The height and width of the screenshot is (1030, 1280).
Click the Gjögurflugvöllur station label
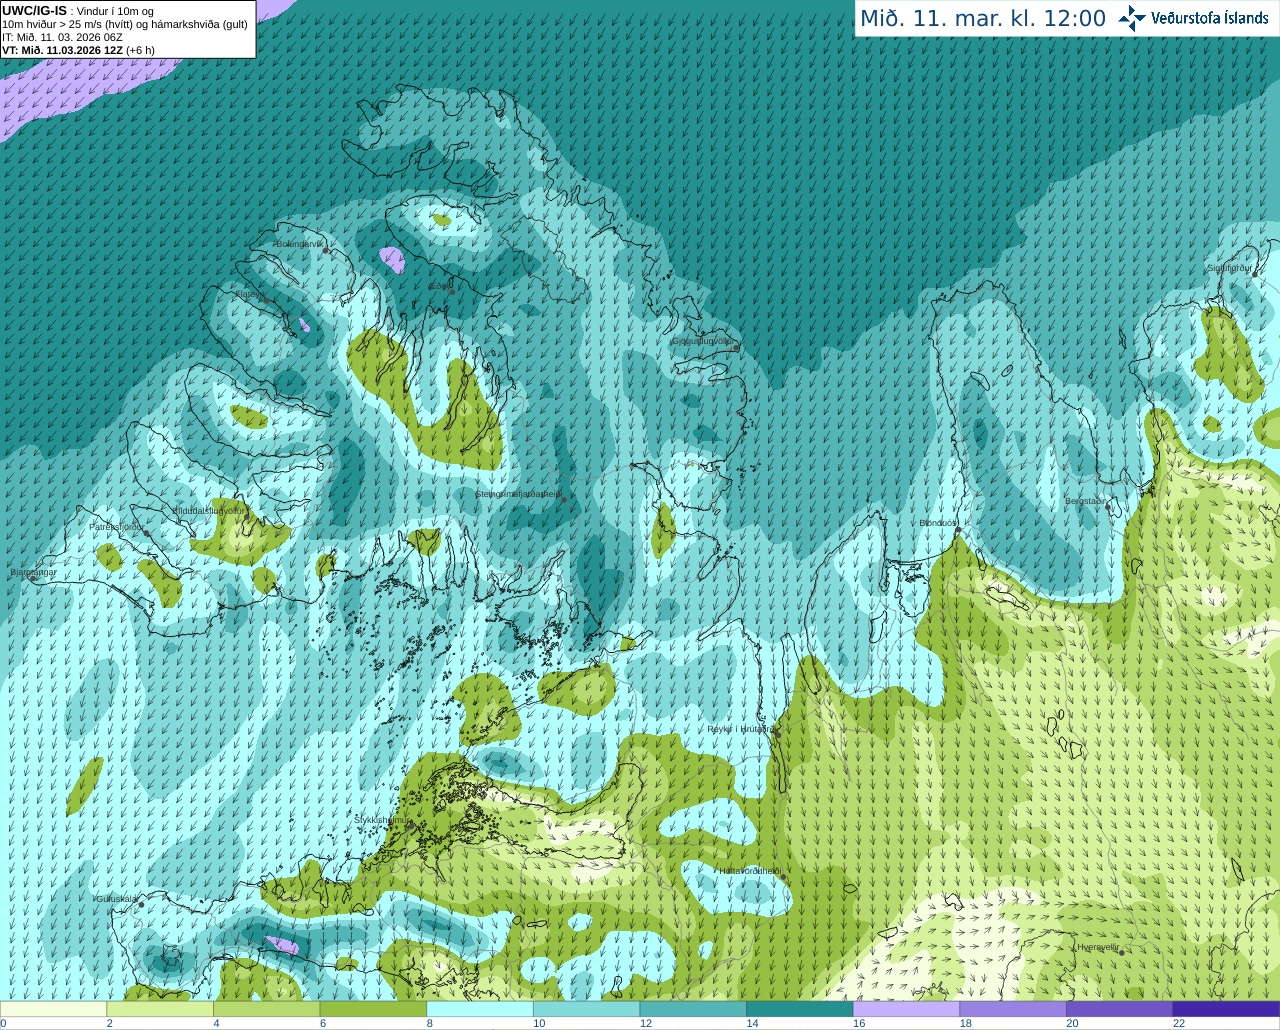coord(702,342)
